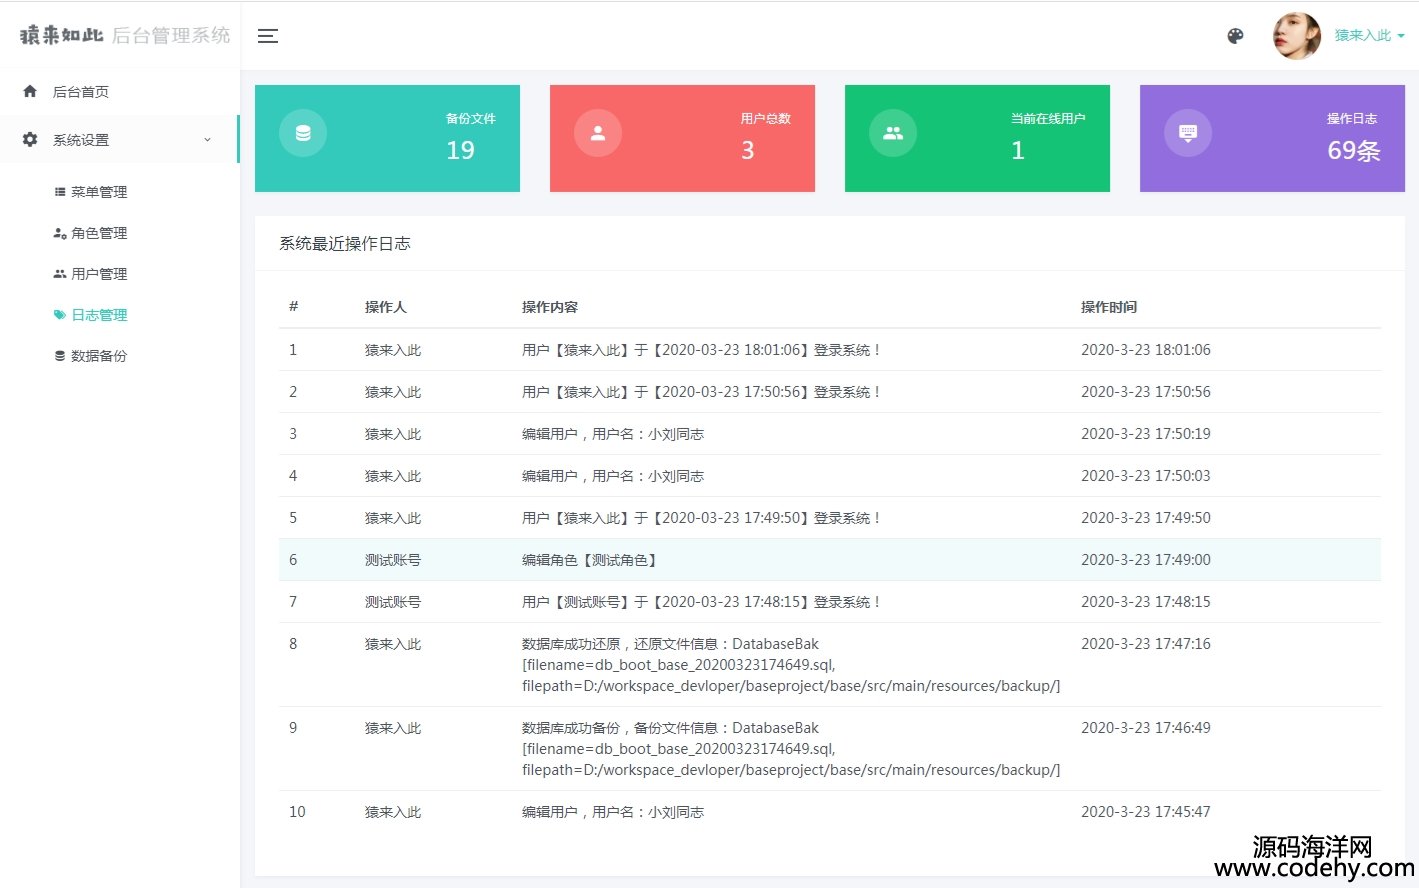Go to 后台首页 menu item
1419x888 pixels.
81,92
